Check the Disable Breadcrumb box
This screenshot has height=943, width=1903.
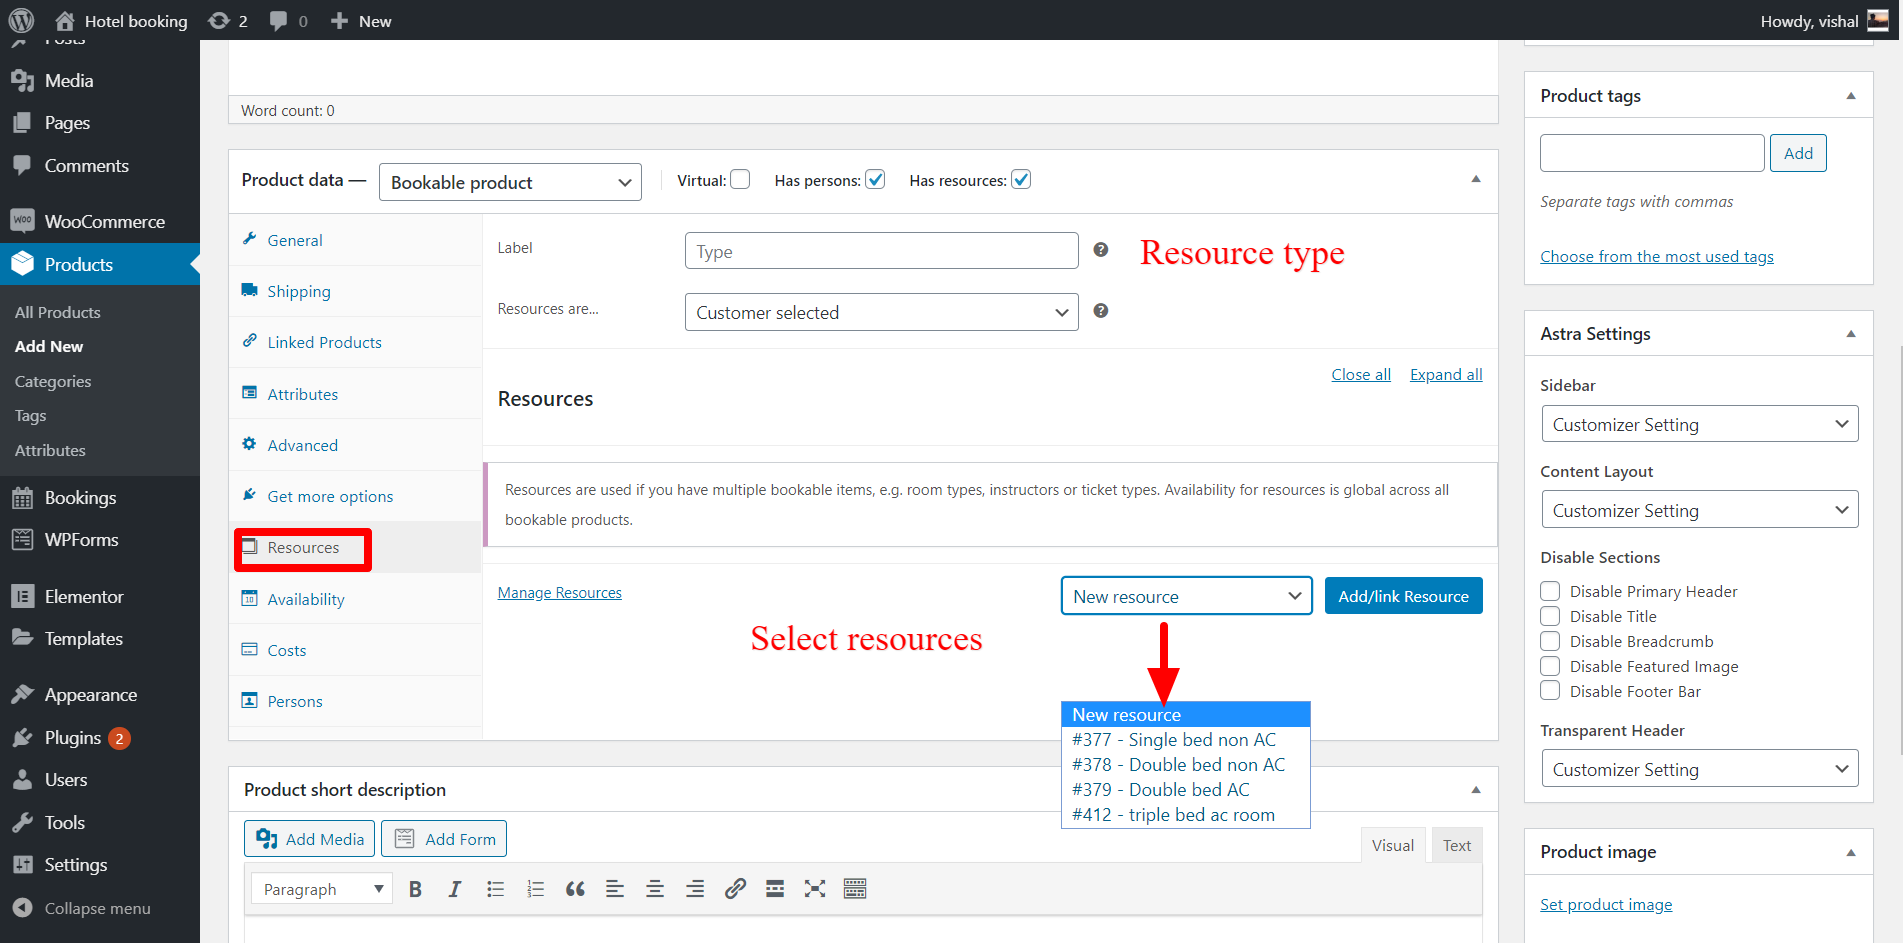click(1550, 641)
